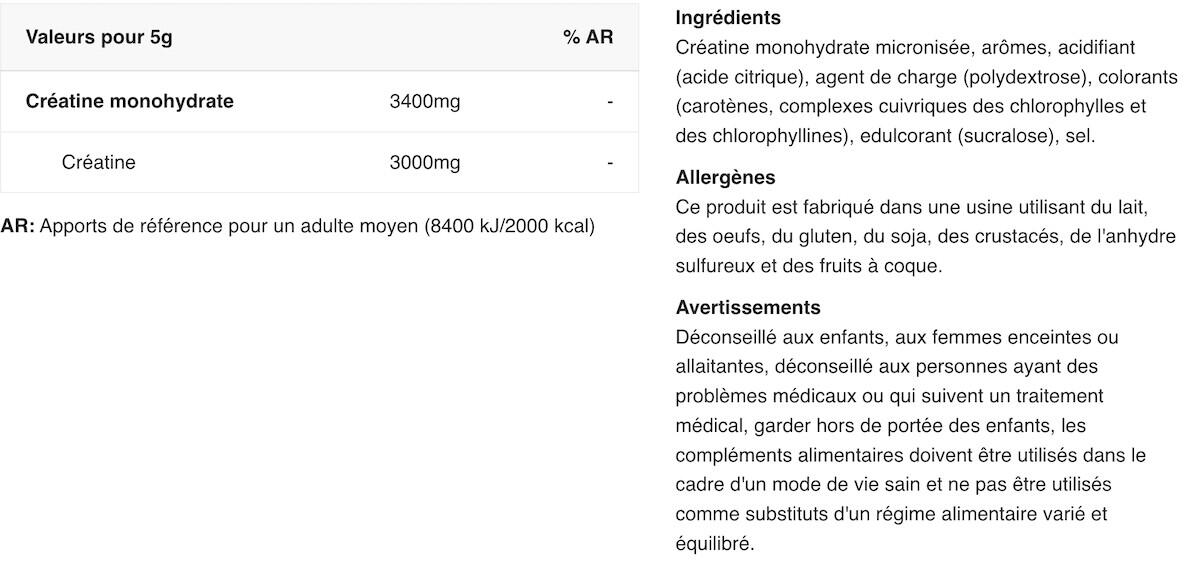
Task: Click the word "équilibré" ending the warnings
Action: [x=714, y=544]
